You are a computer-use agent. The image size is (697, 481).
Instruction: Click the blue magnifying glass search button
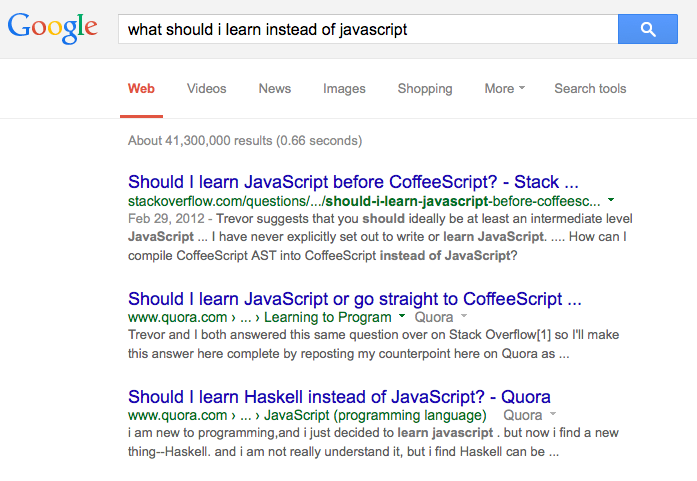tap(648, 29)
